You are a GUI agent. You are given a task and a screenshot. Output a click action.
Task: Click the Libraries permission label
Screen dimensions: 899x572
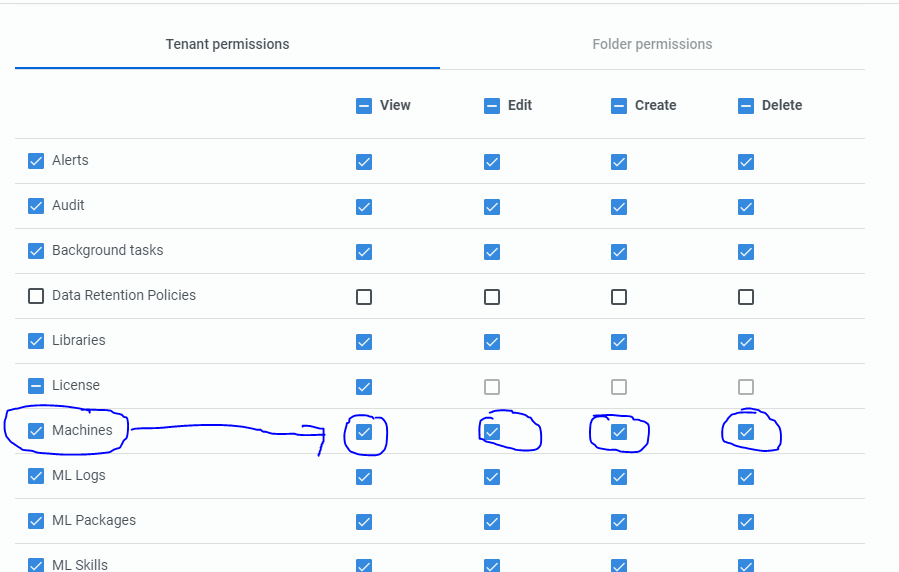coord(79,340)
